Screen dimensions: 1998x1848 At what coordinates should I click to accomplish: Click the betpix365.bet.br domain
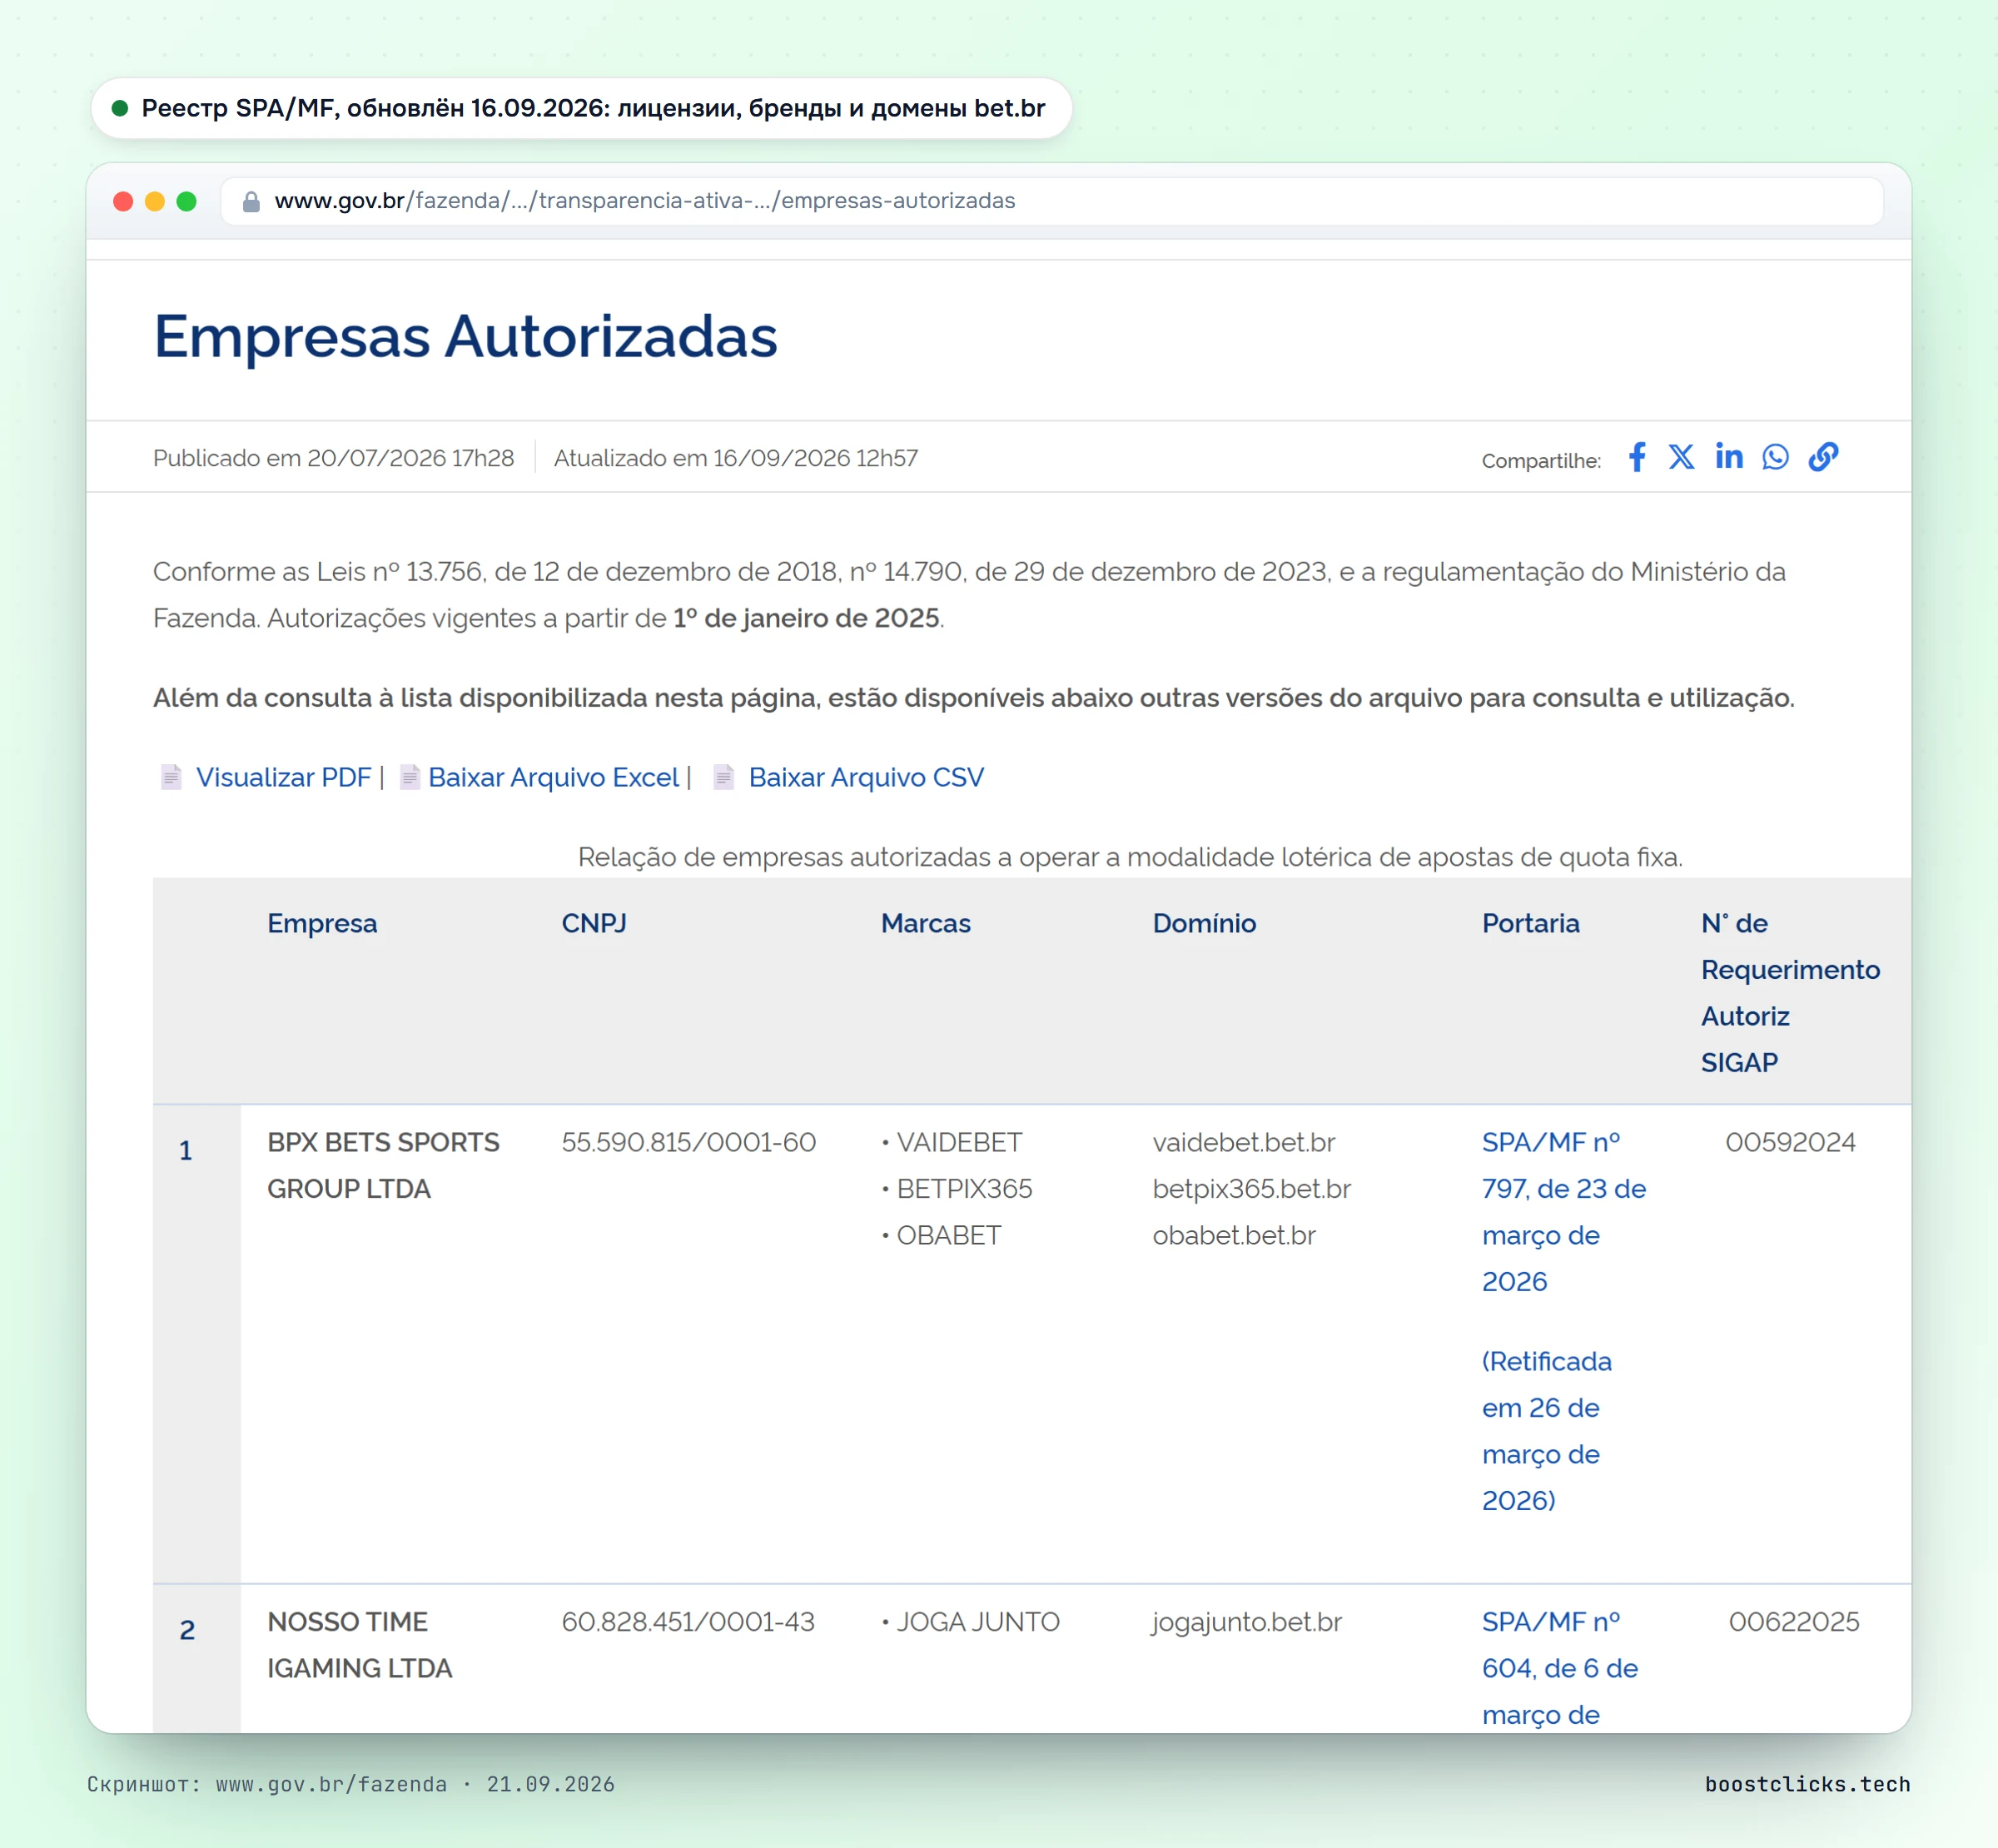(1252, 1189)
